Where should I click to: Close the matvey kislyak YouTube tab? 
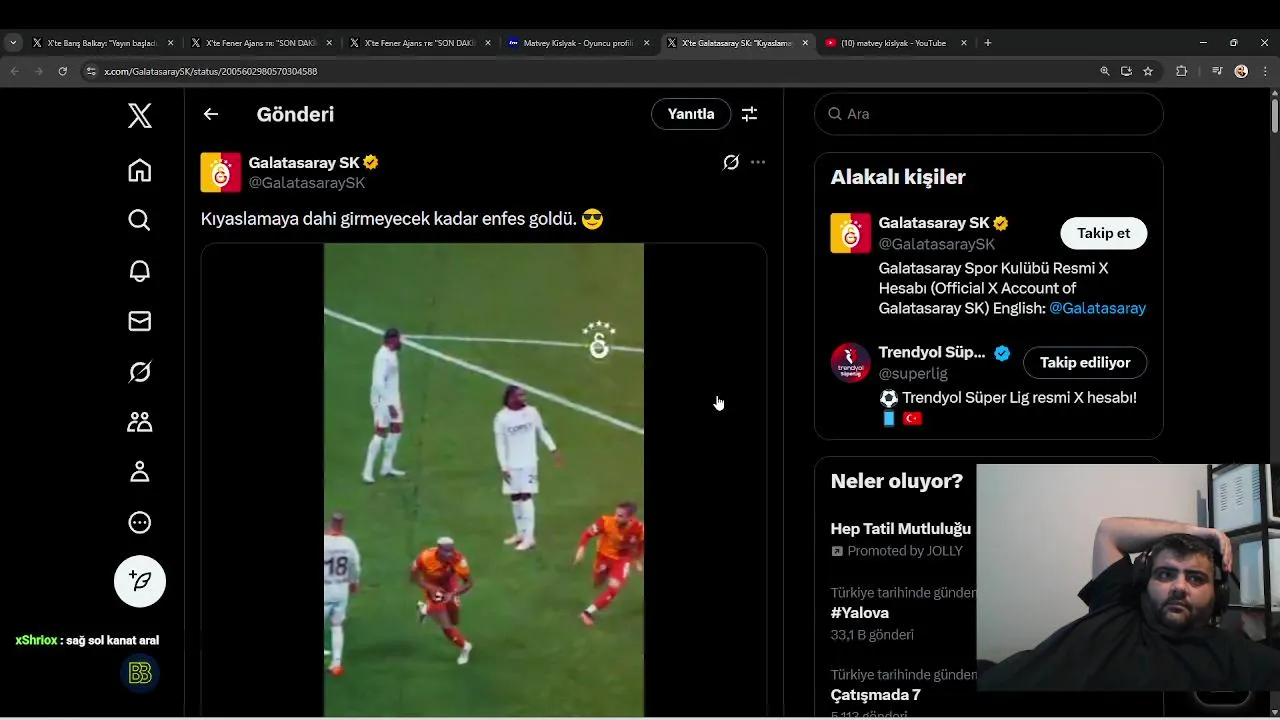click(x=964, y=43)
